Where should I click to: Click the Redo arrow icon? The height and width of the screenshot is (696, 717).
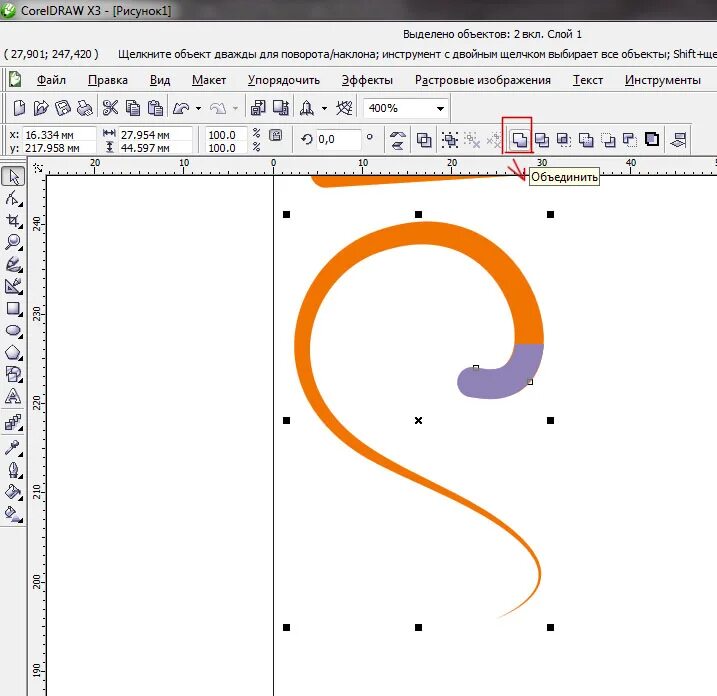pos(218,108)
